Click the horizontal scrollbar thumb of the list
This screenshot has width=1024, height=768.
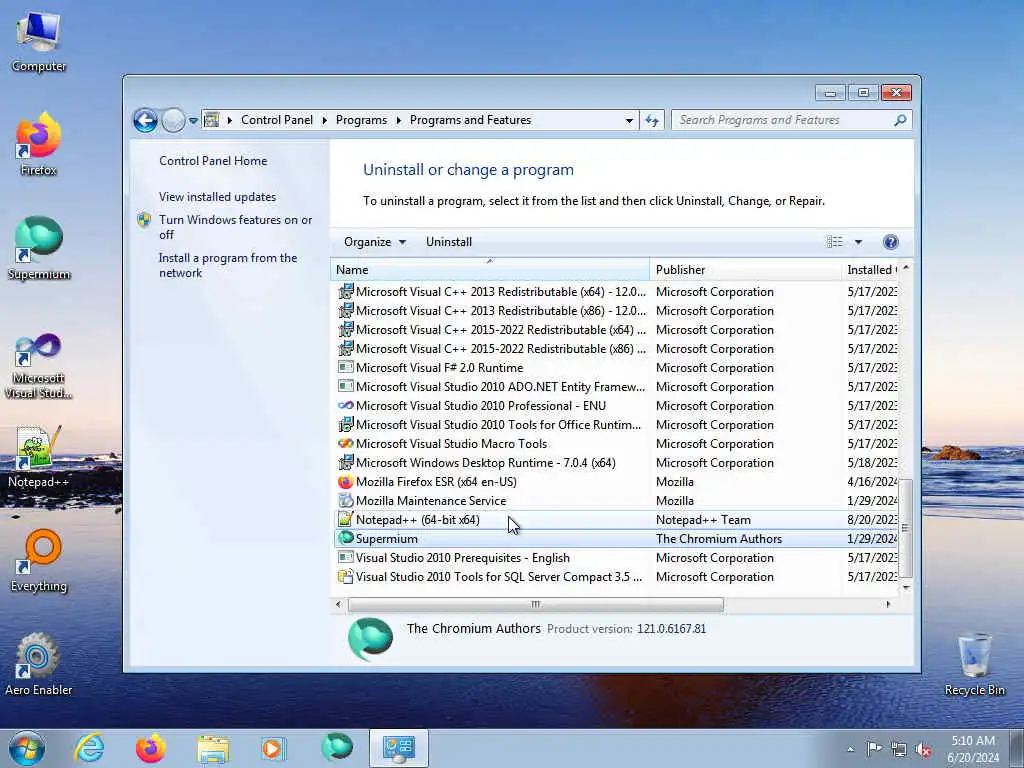click(x=536, y=605)
